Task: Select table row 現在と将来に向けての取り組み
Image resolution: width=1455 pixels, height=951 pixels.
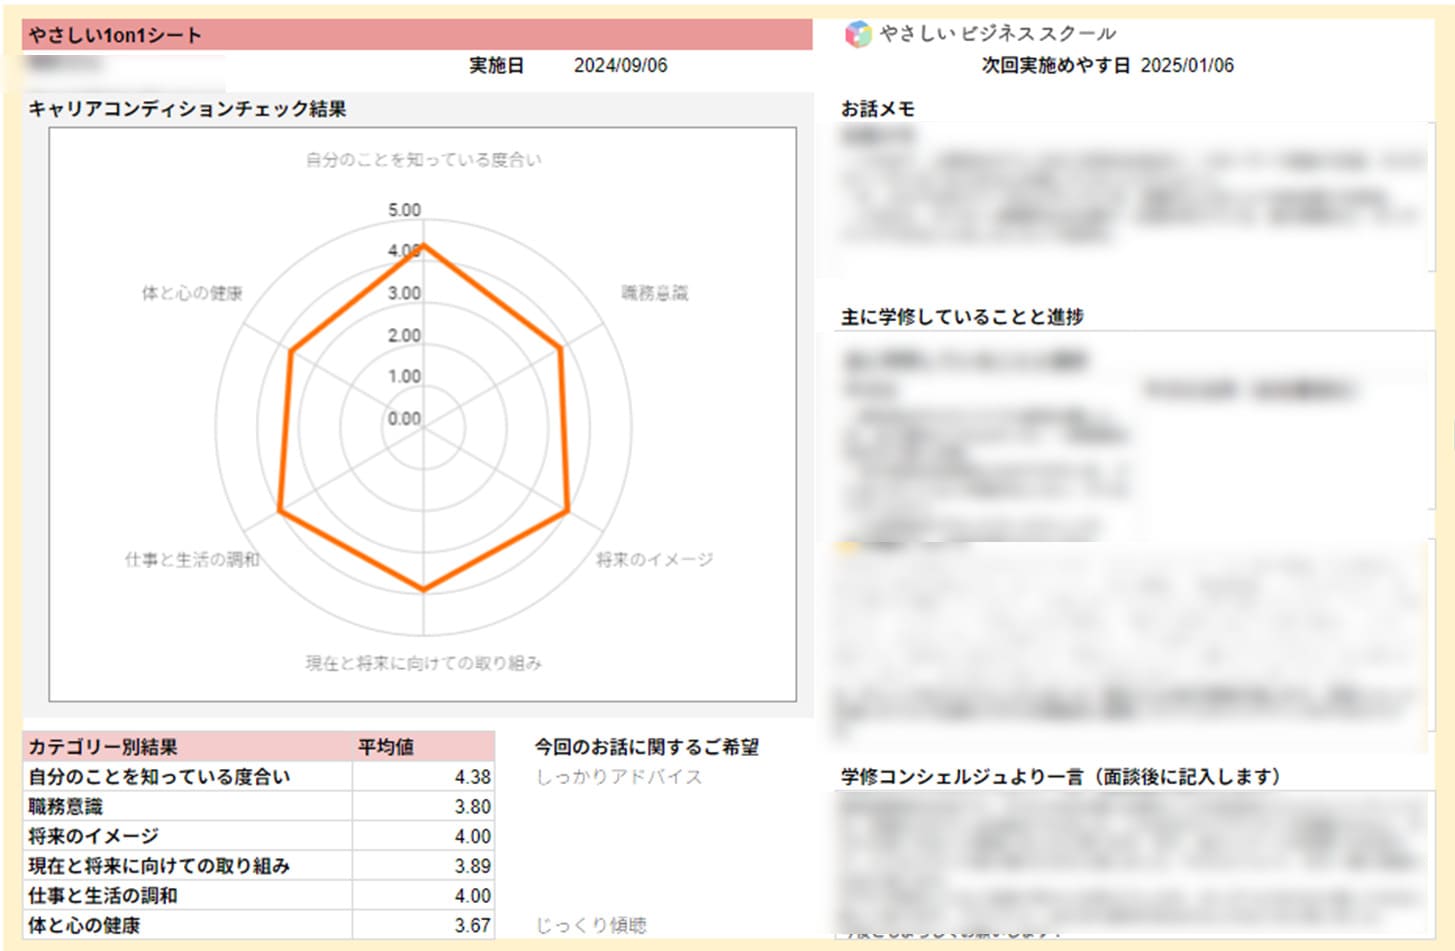Action: pyautogui.click(x=259, y=866)
